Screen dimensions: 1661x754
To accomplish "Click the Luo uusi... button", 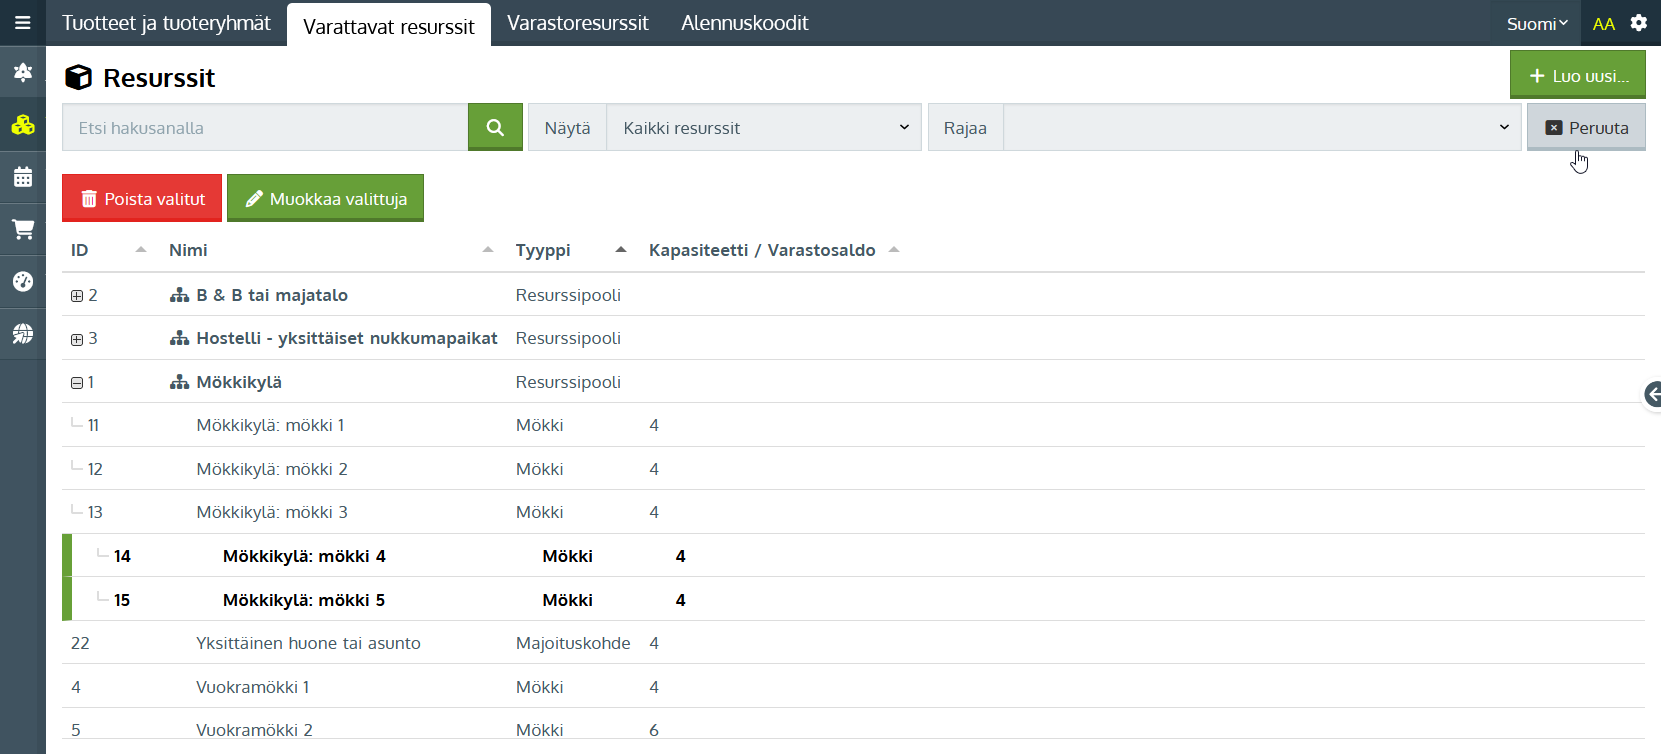I will point(1577,76).
